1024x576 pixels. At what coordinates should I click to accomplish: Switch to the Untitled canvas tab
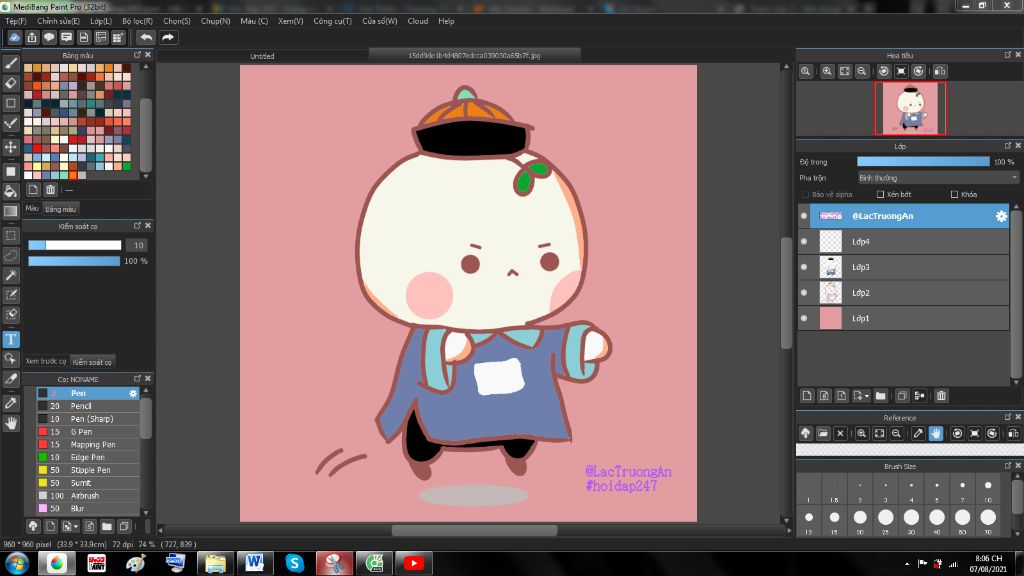(x=263, y=56)
